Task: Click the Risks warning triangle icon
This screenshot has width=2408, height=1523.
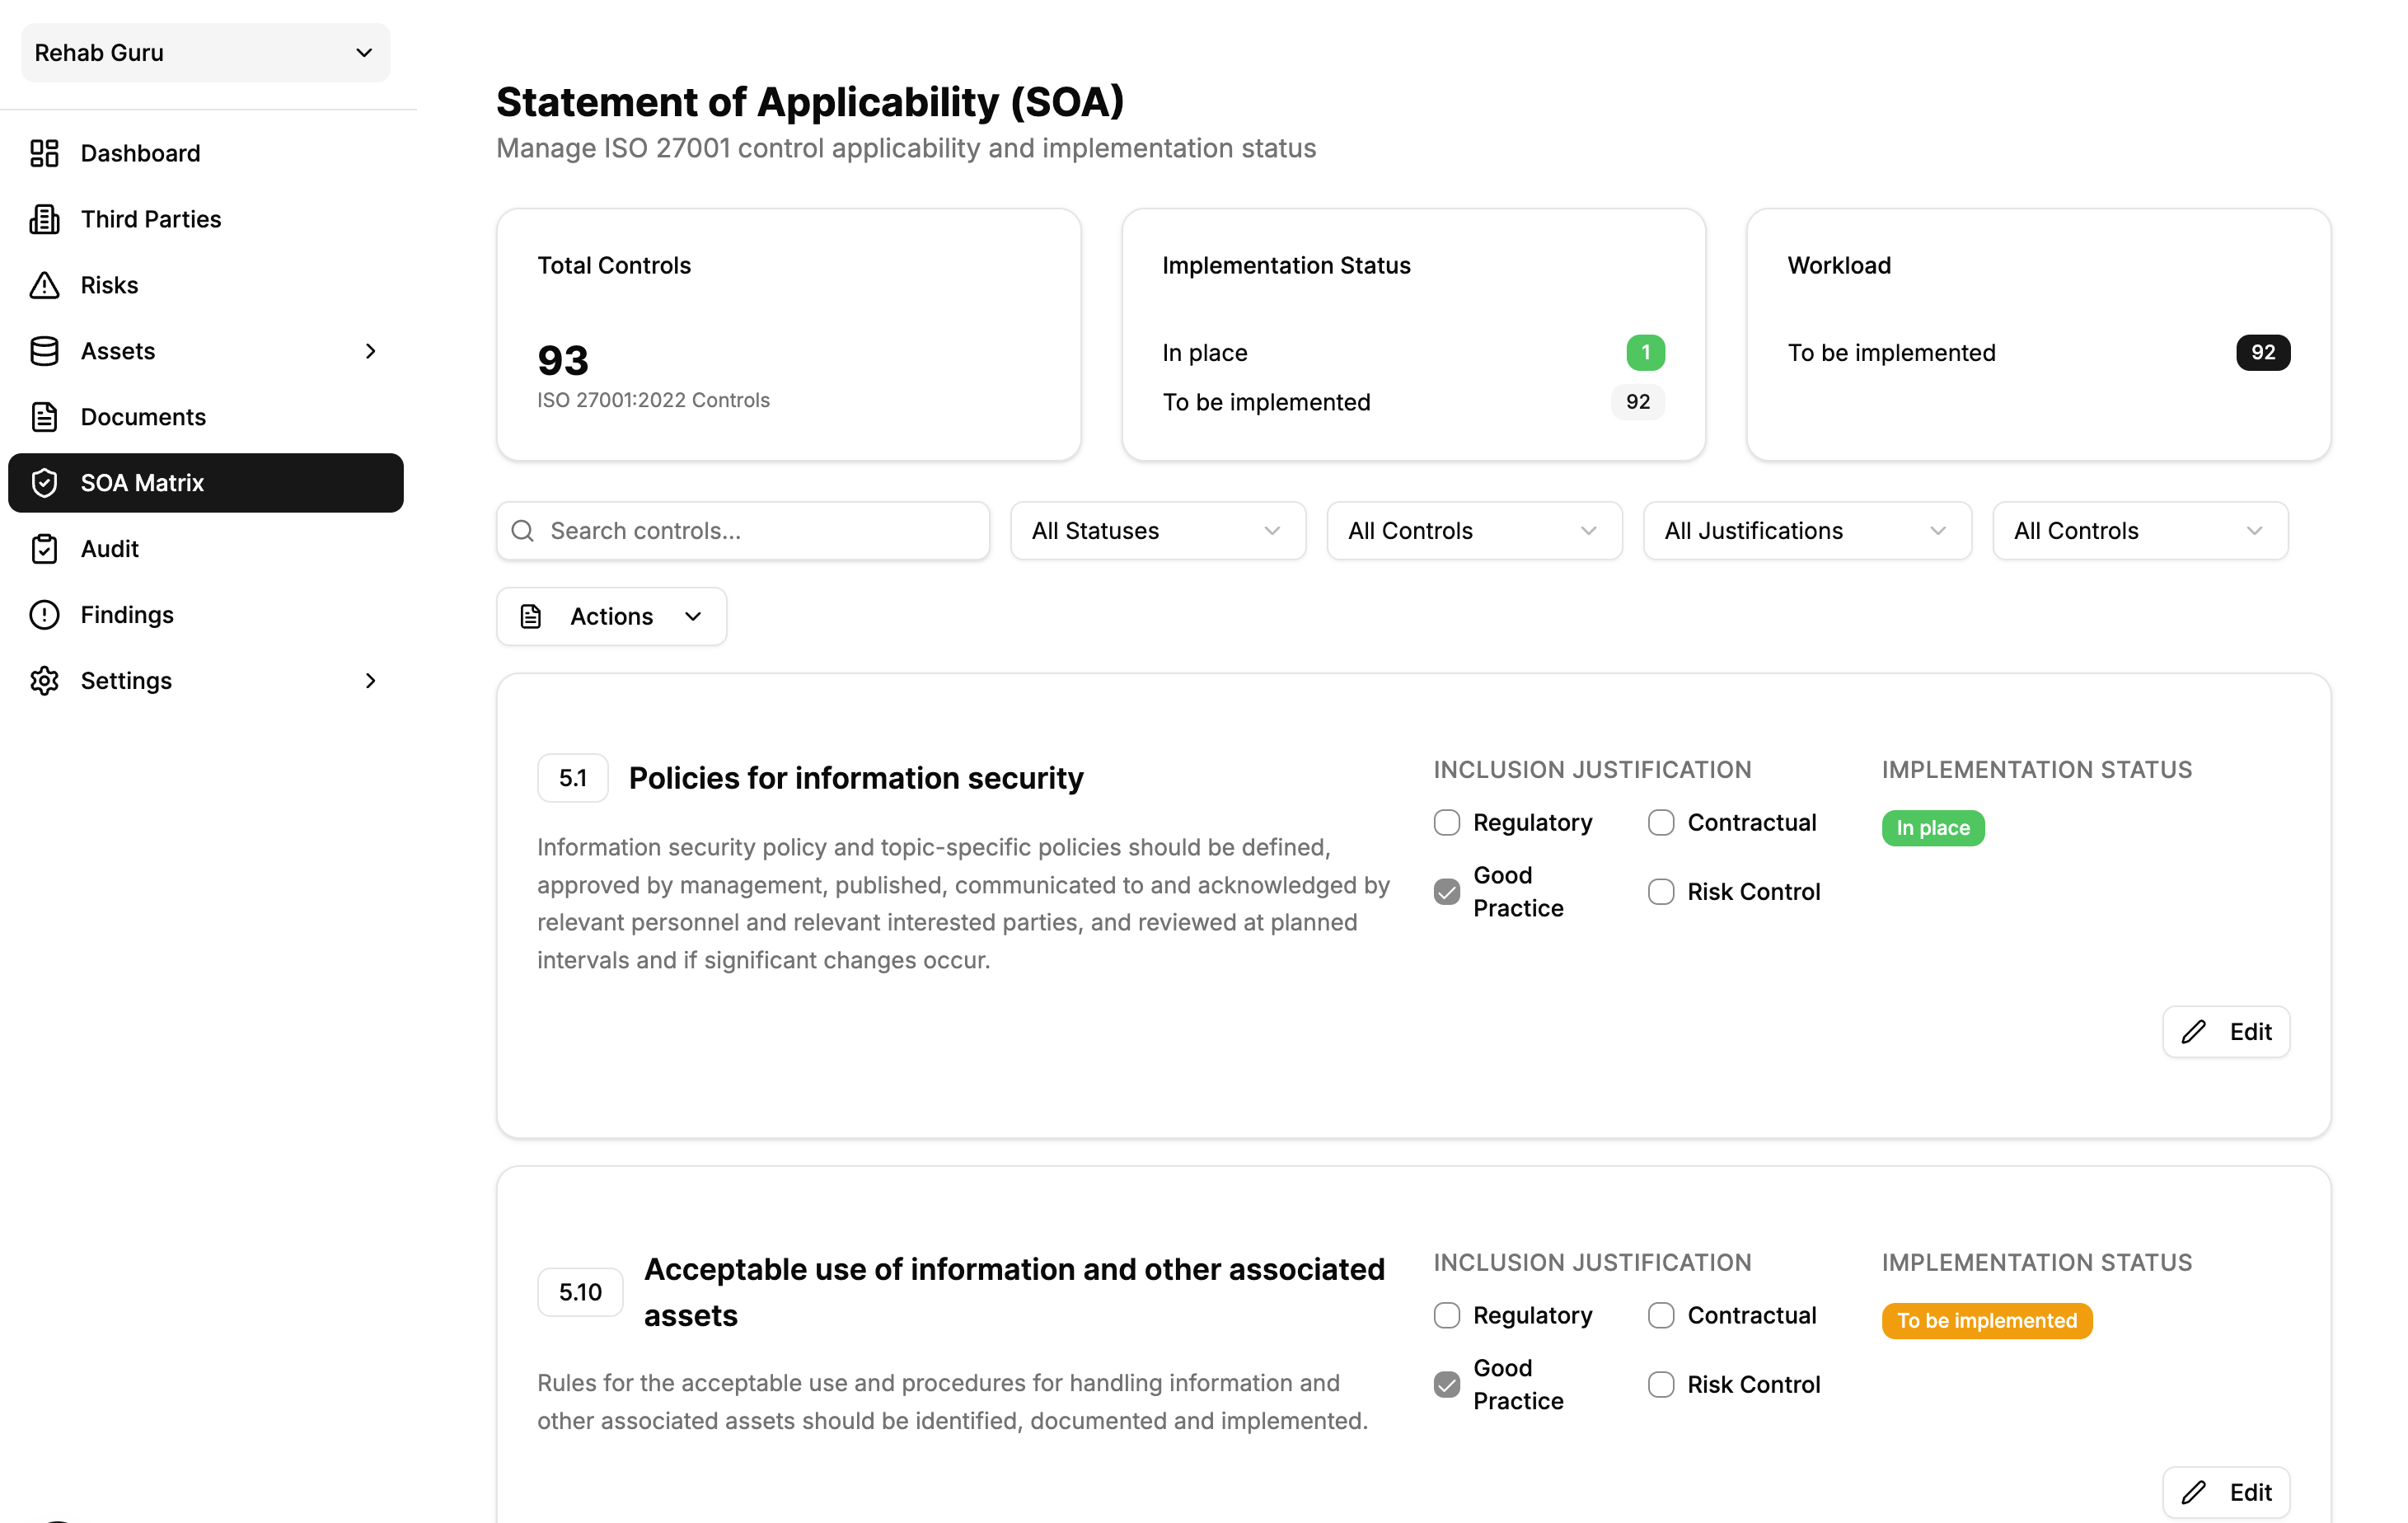Action: [x=44, y=285]
